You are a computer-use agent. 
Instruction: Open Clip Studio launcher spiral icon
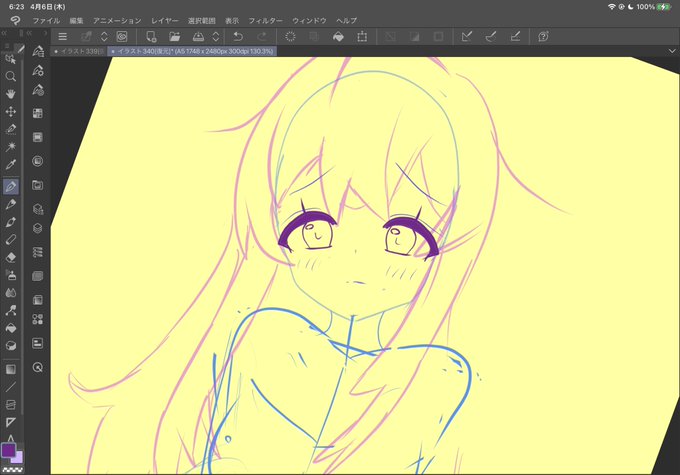click(x=121, y=36)
